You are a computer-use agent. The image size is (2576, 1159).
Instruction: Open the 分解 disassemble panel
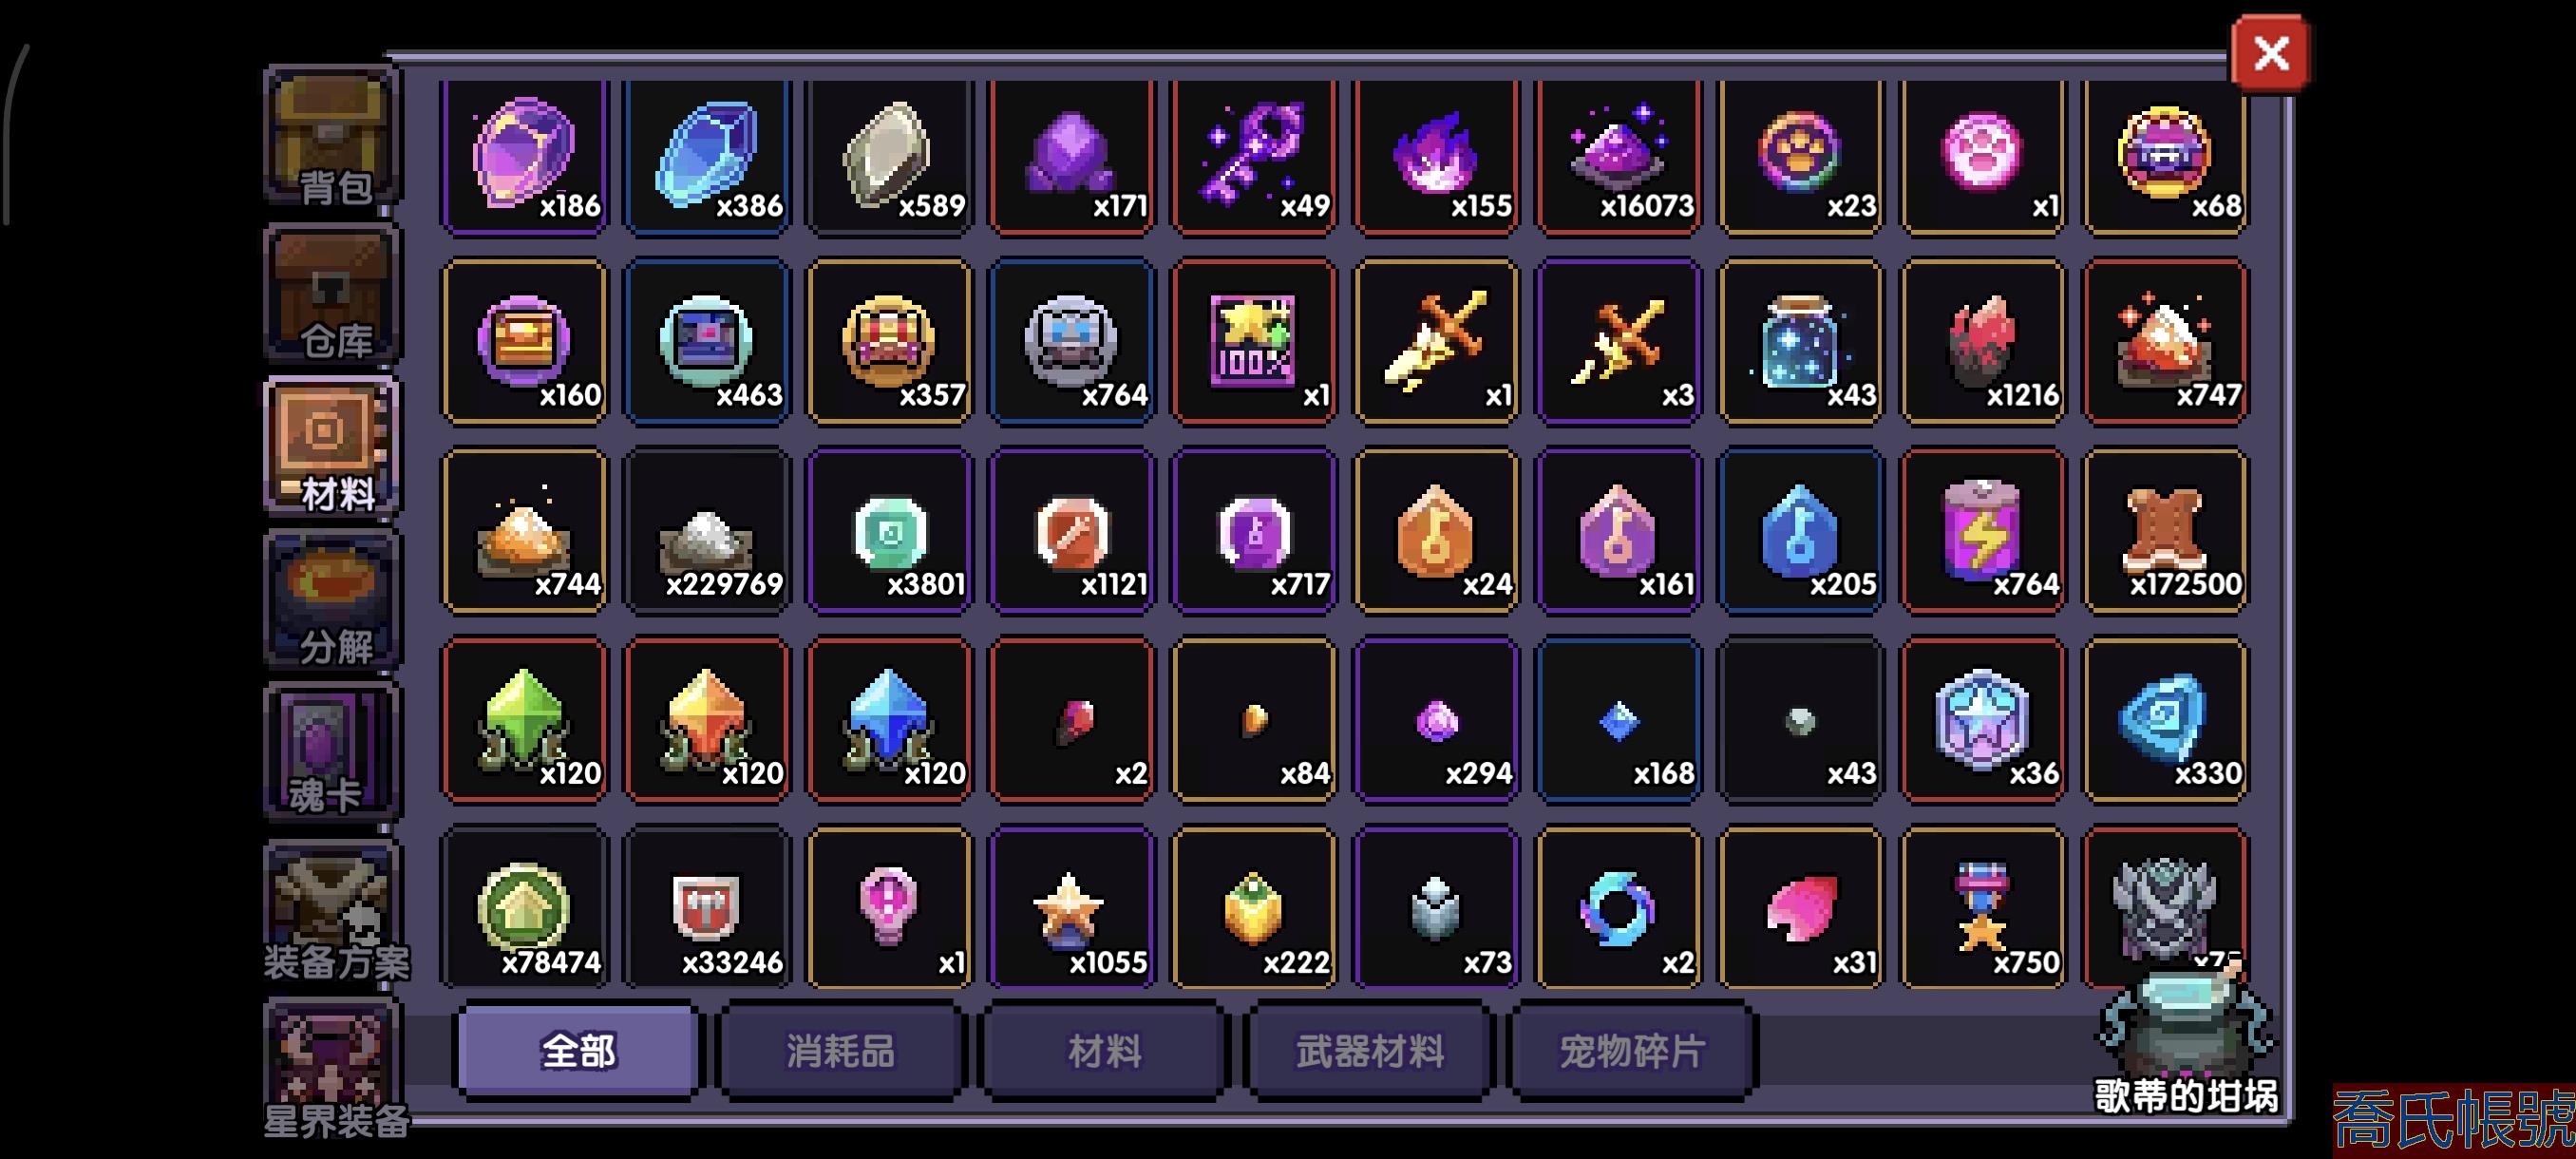(x=332, y=600)
